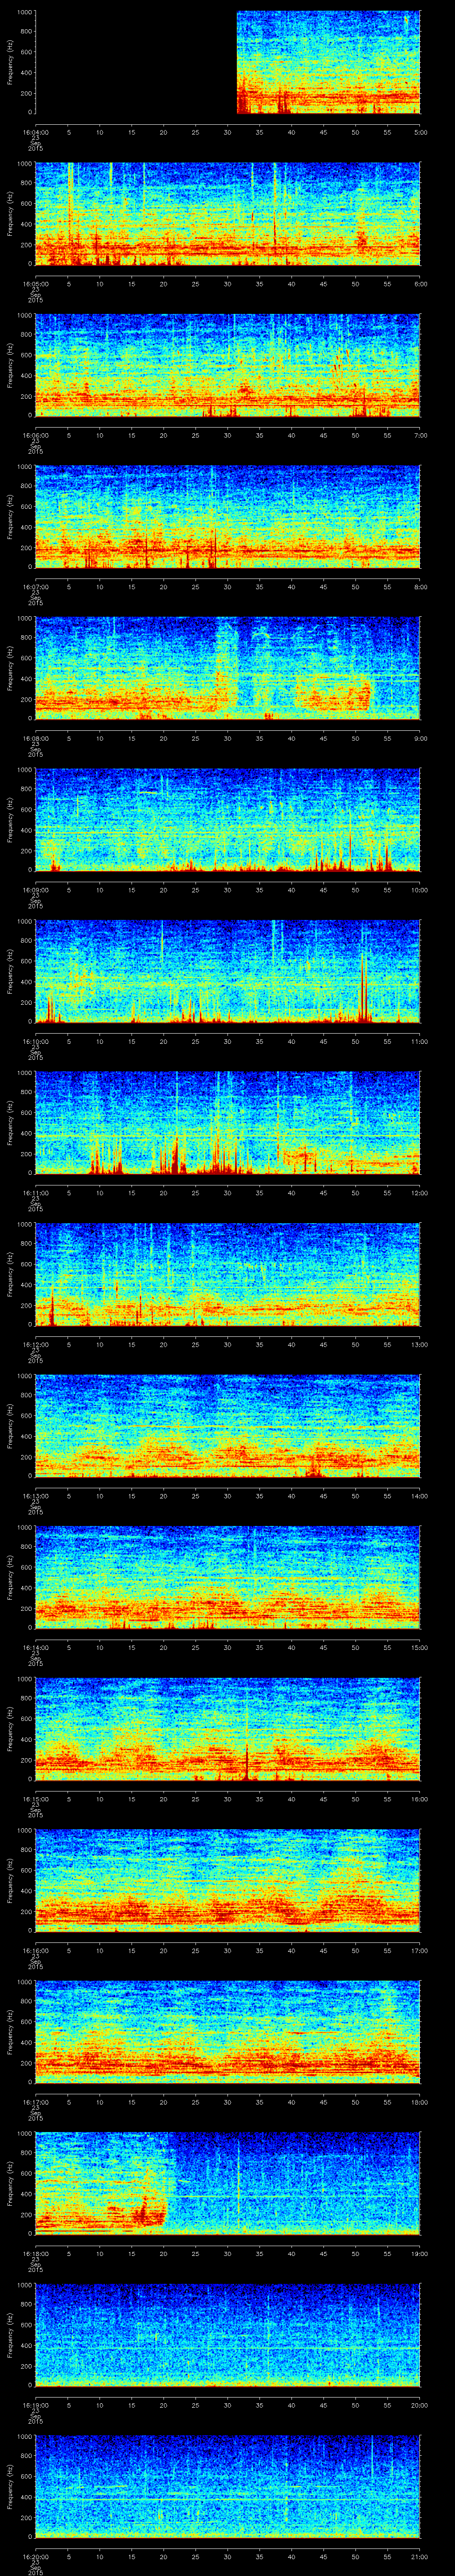Screen dimensions: 455x2576
Task: Click the '5:00' end-of-axis label
Action: (x=420, y=132)
